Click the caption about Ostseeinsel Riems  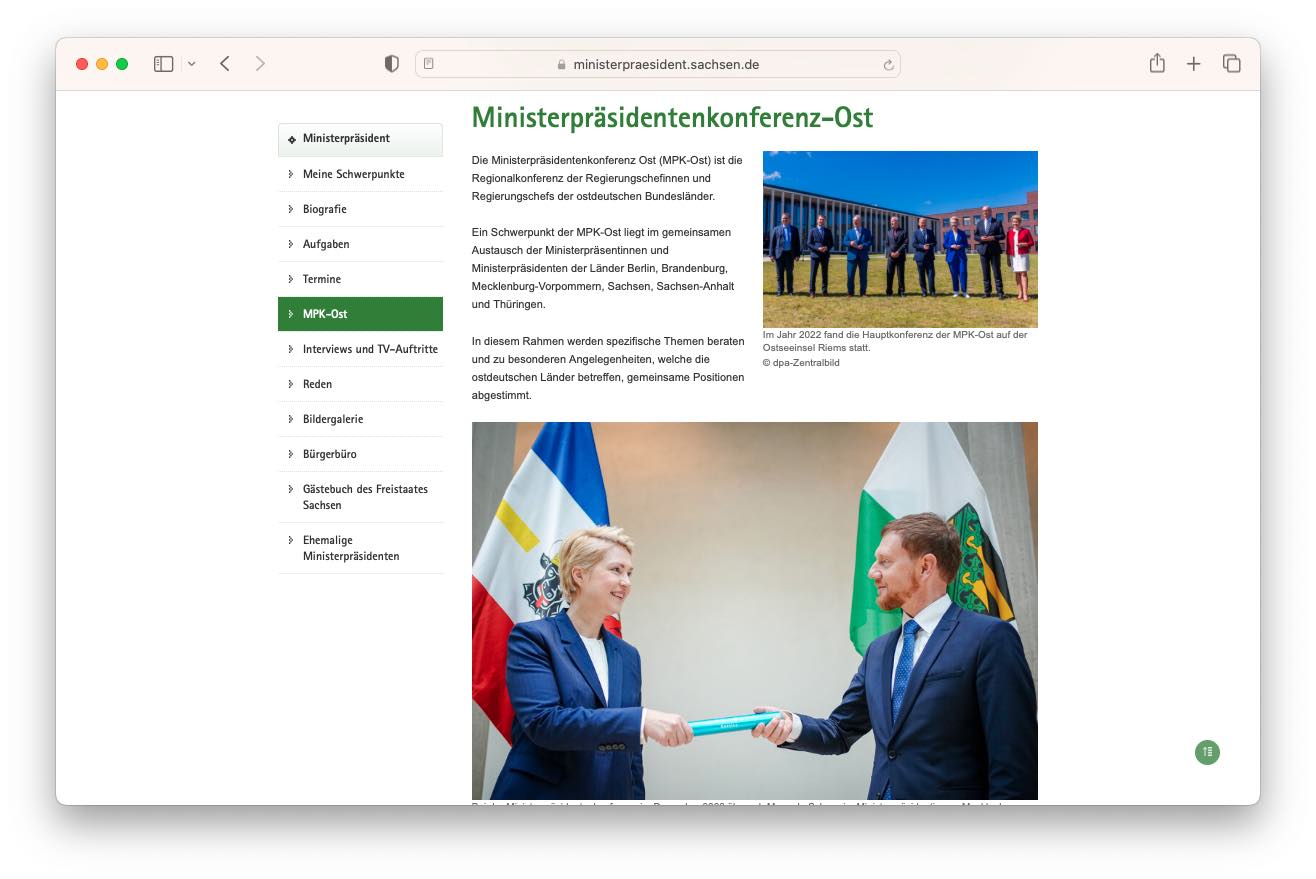coord(895,341)
